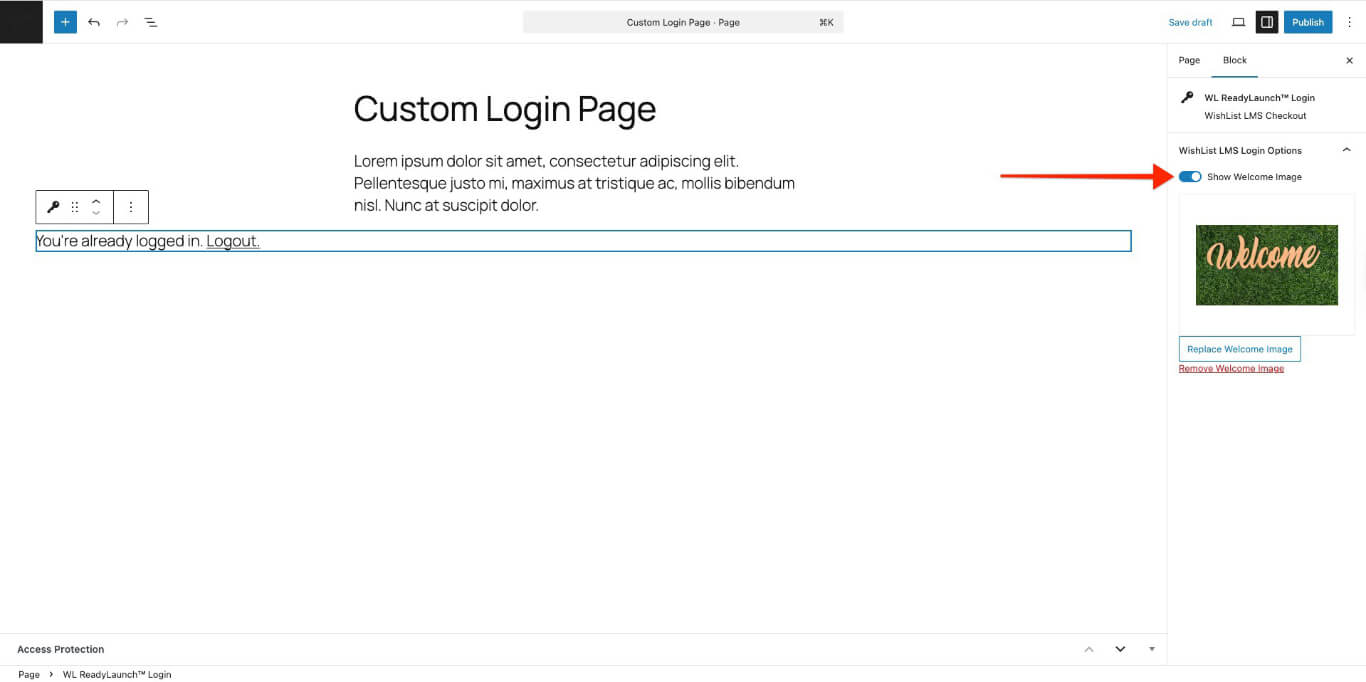Disable the Show Welcome Image toggle
The height and width of the screenshot is (682, 1366).
(1190, 176)
